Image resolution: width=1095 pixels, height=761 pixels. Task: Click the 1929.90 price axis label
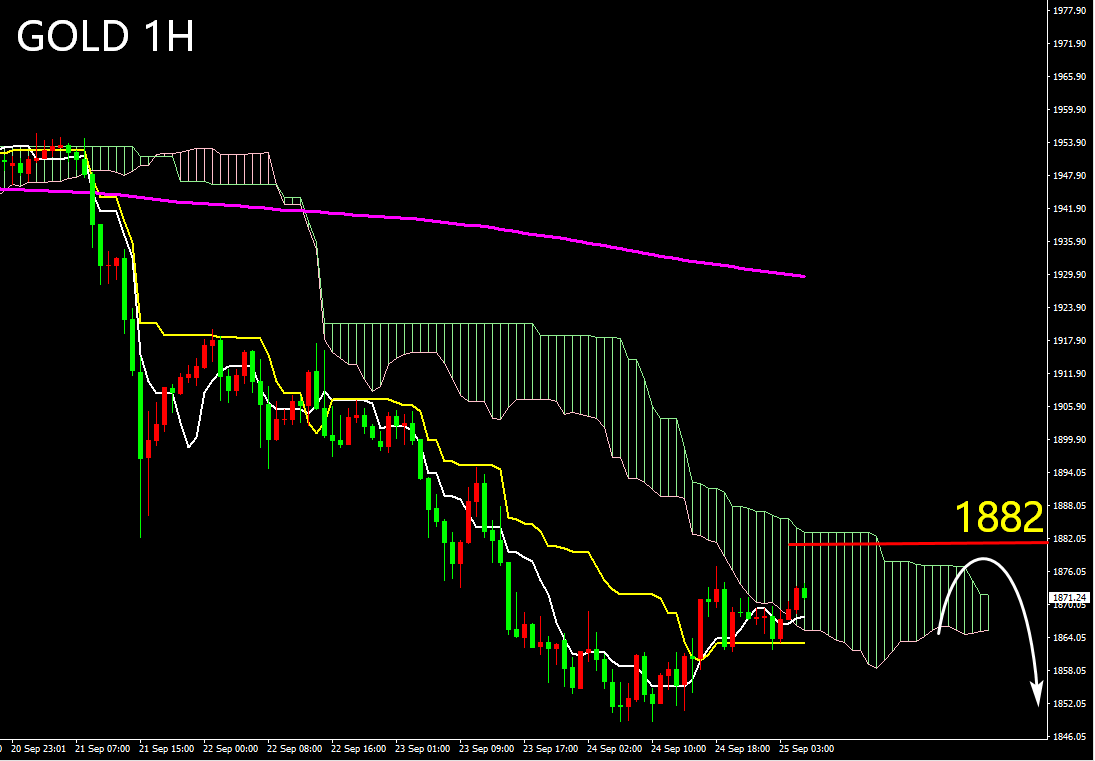coord(1069,275)
